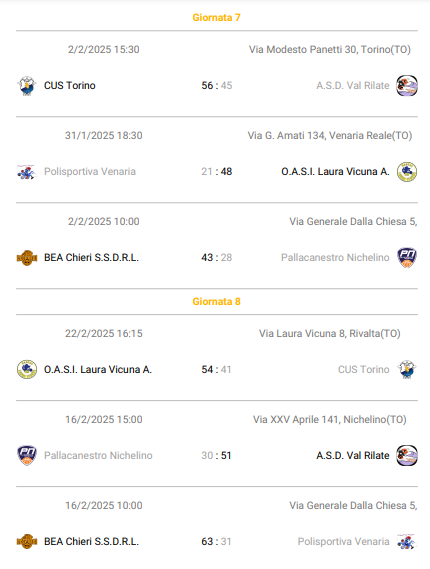Screen dimensions: 430x569
Task: Click the A.S.D. Val Rilate logo in Giornata 7
Action: [x=407, y=86]
